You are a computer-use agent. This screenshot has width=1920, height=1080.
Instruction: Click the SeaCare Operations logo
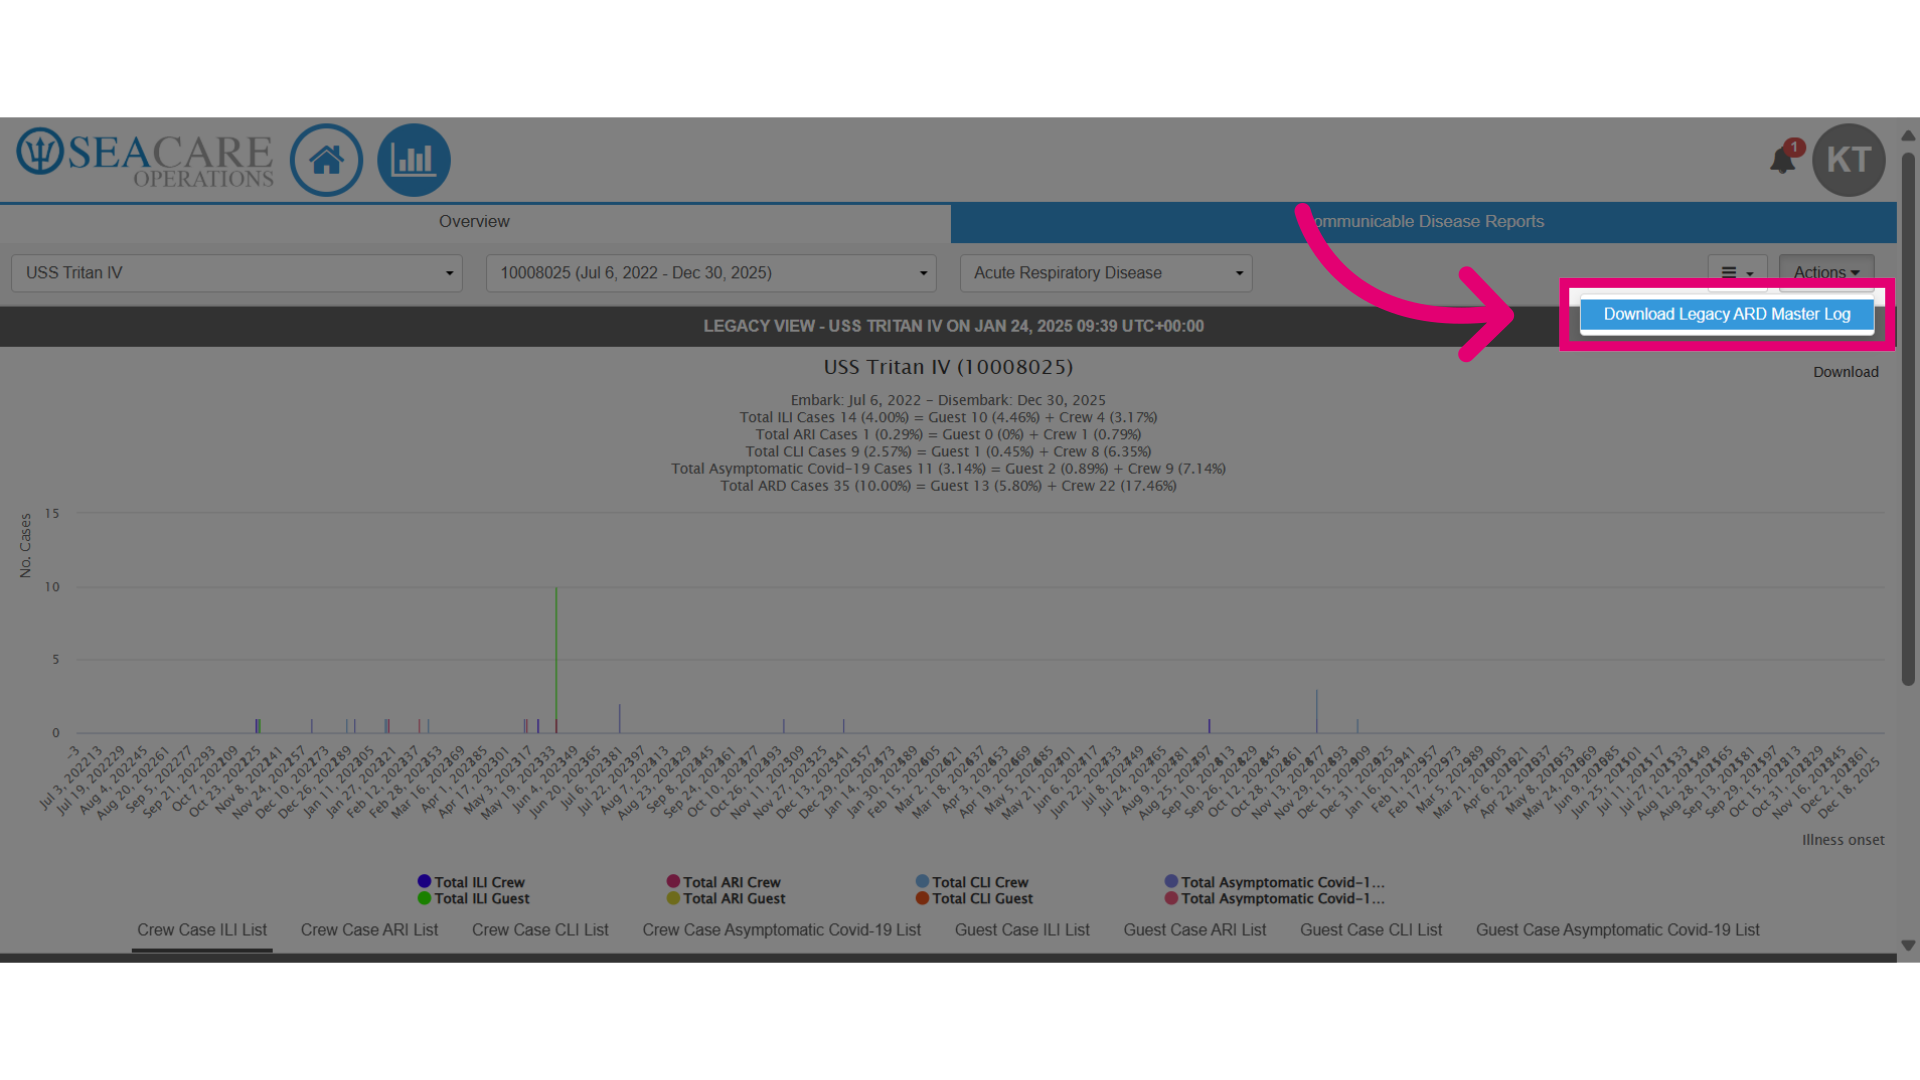click(145, 158)
